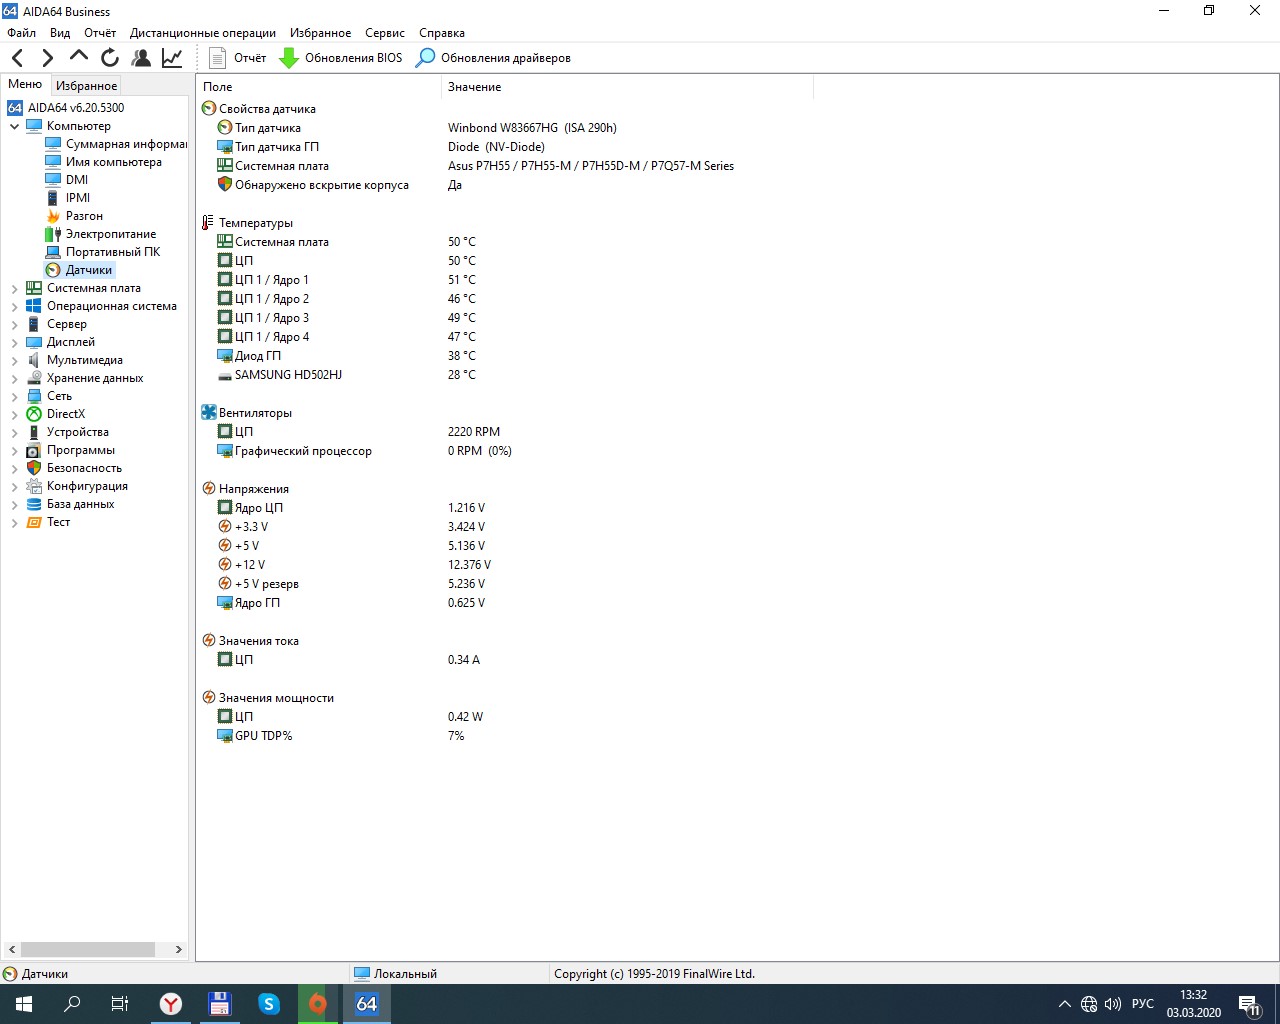
Task: Click the IPMI tree item icon
Action: (53, 198)
